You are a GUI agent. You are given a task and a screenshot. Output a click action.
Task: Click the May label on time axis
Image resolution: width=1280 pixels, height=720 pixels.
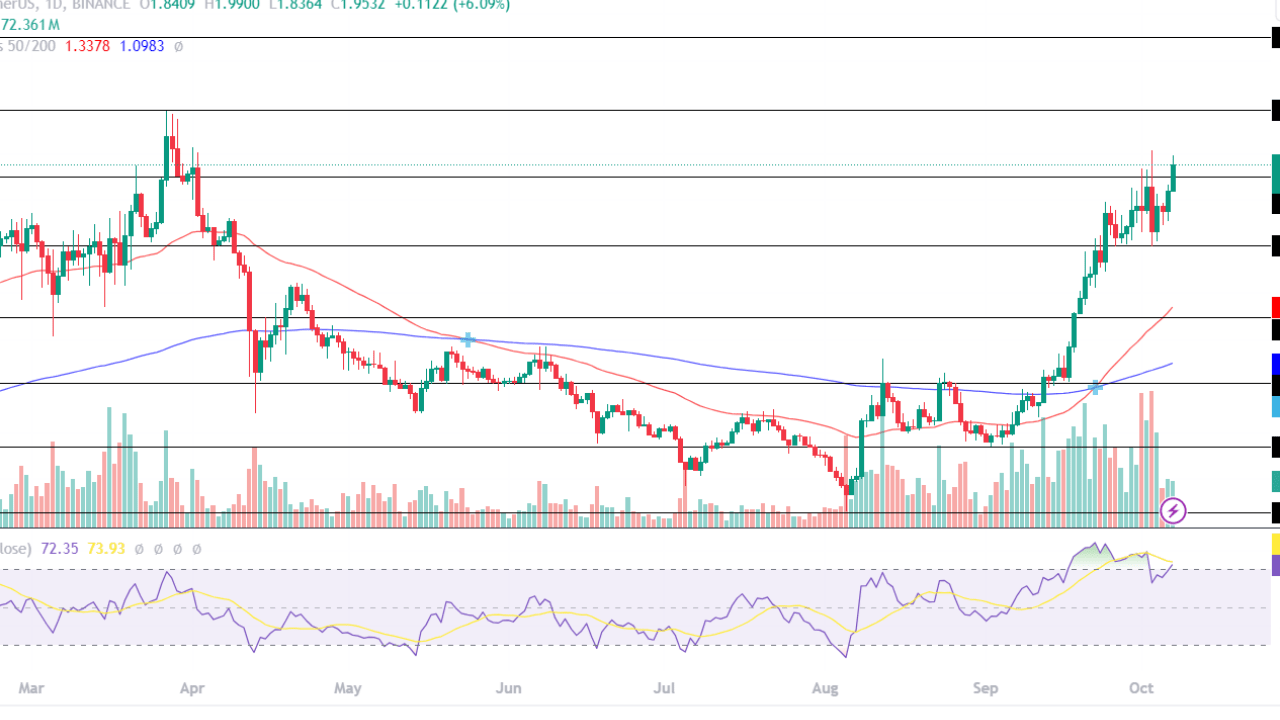[347, 688]
